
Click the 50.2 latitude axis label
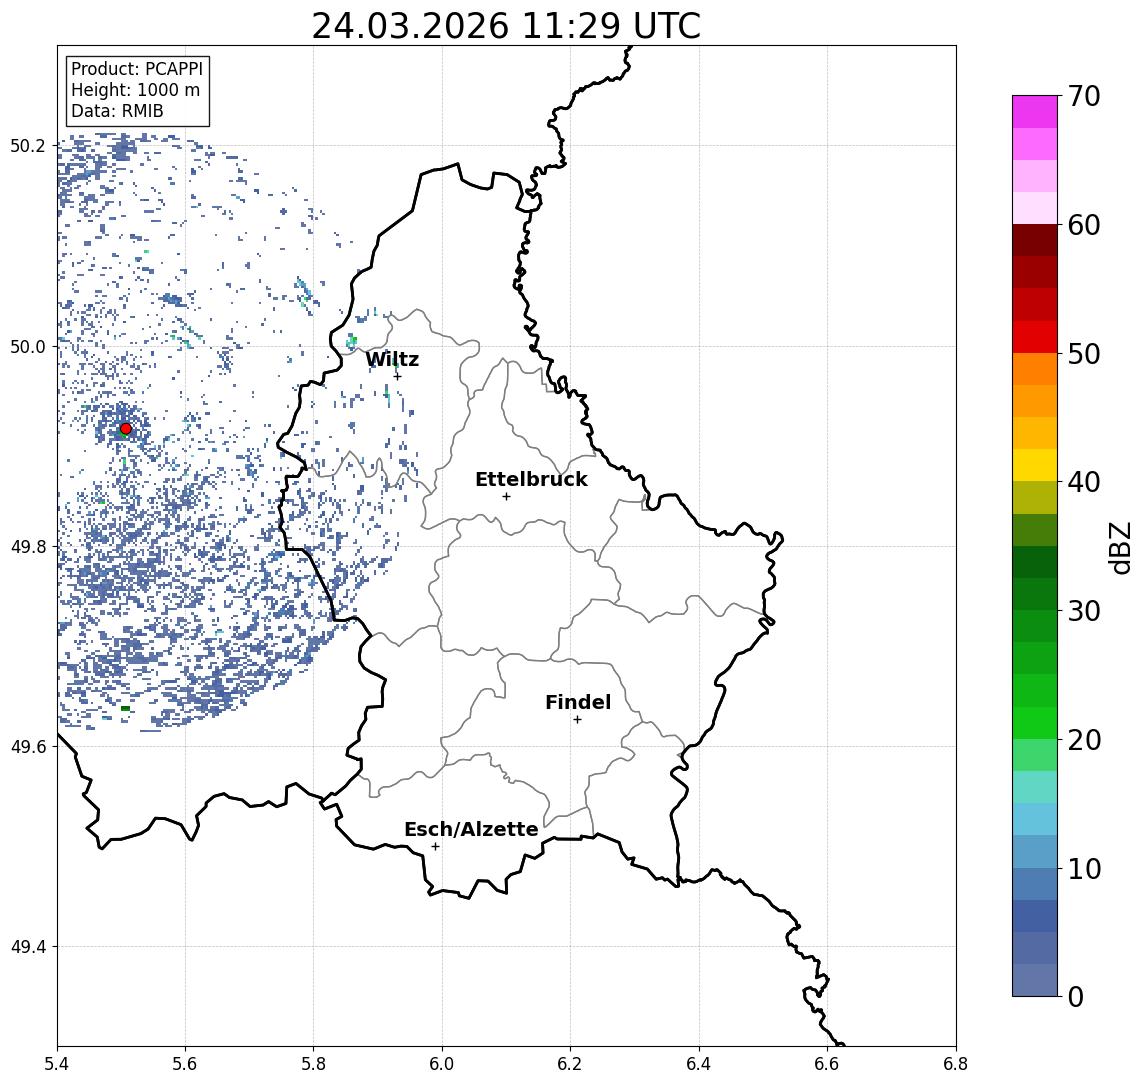27,145
